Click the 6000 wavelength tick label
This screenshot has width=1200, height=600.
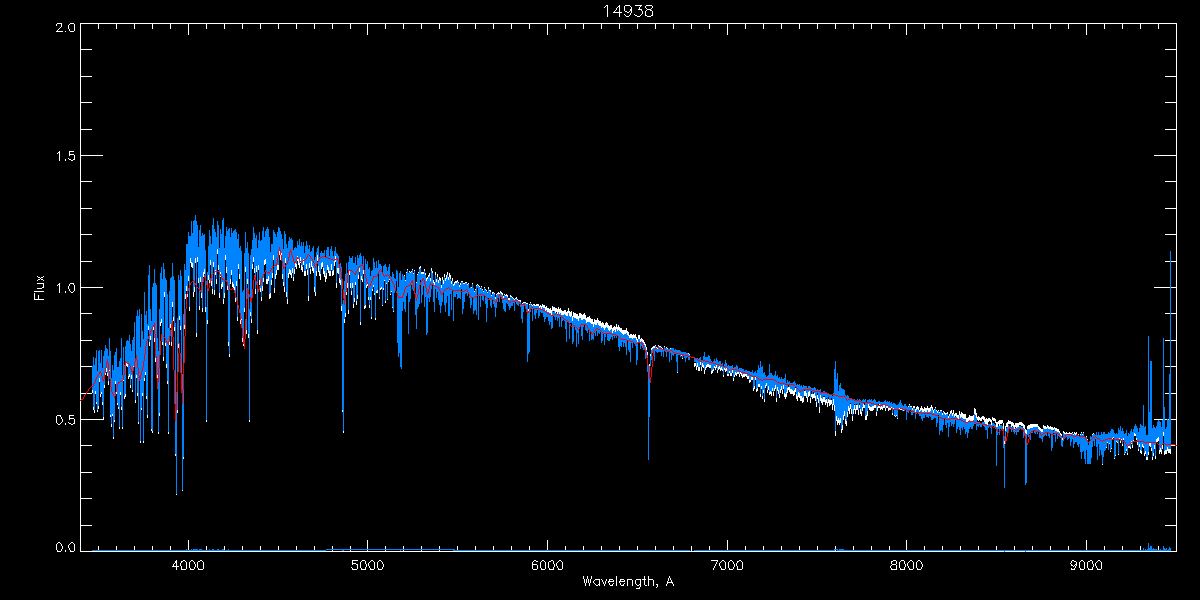548,565
